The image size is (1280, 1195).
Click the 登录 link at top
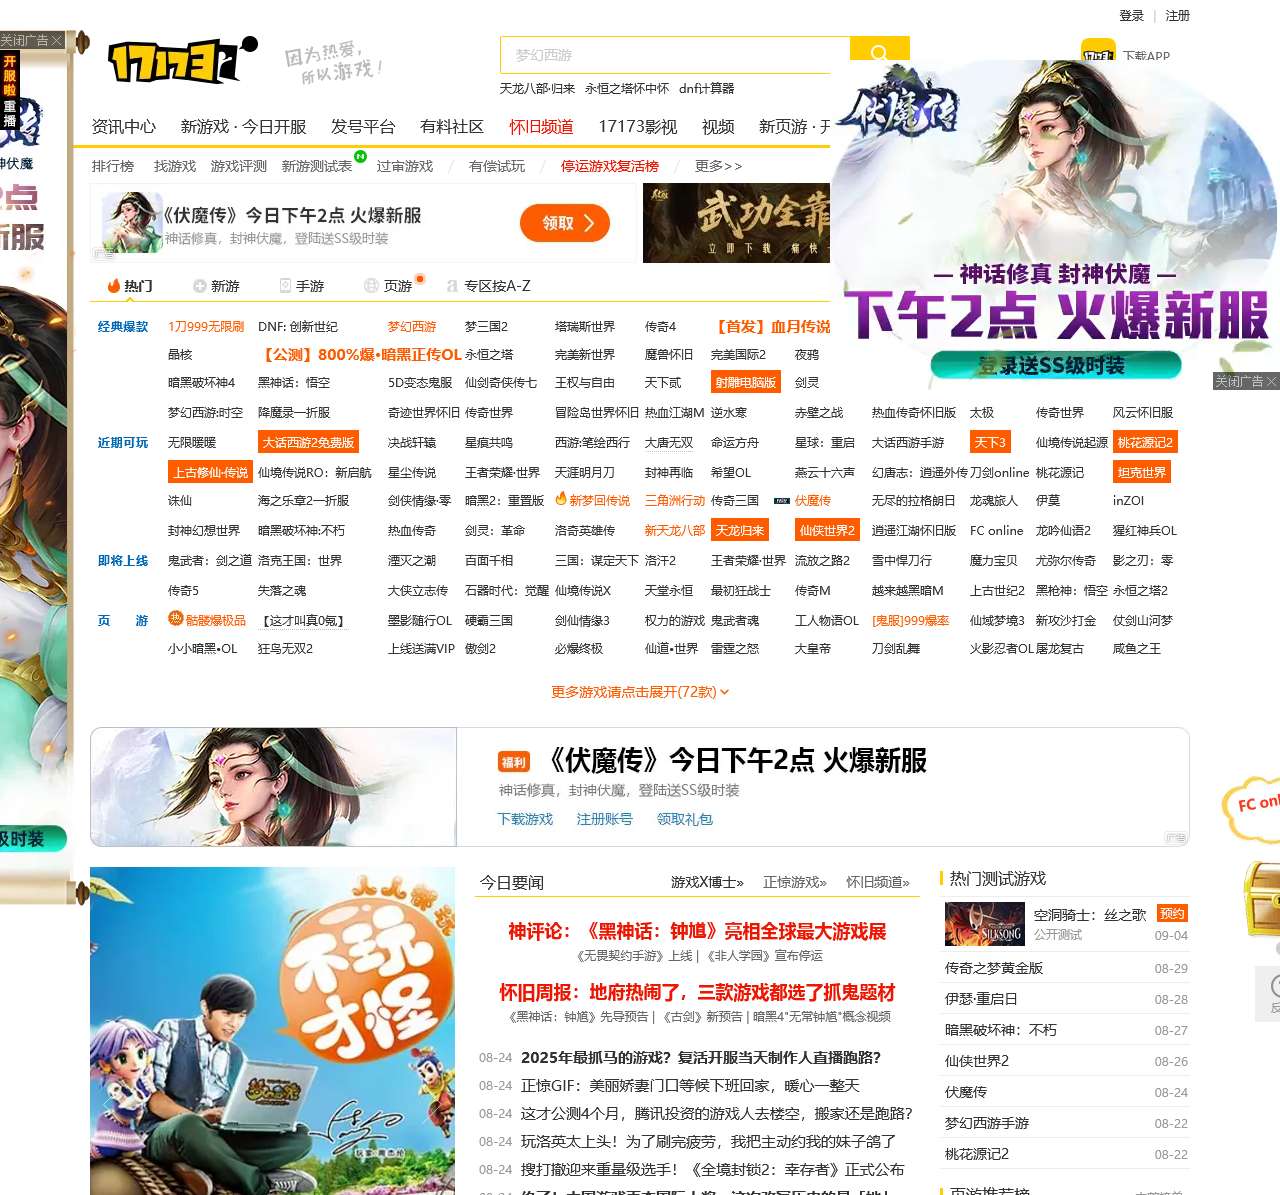tap(1131, 16)
